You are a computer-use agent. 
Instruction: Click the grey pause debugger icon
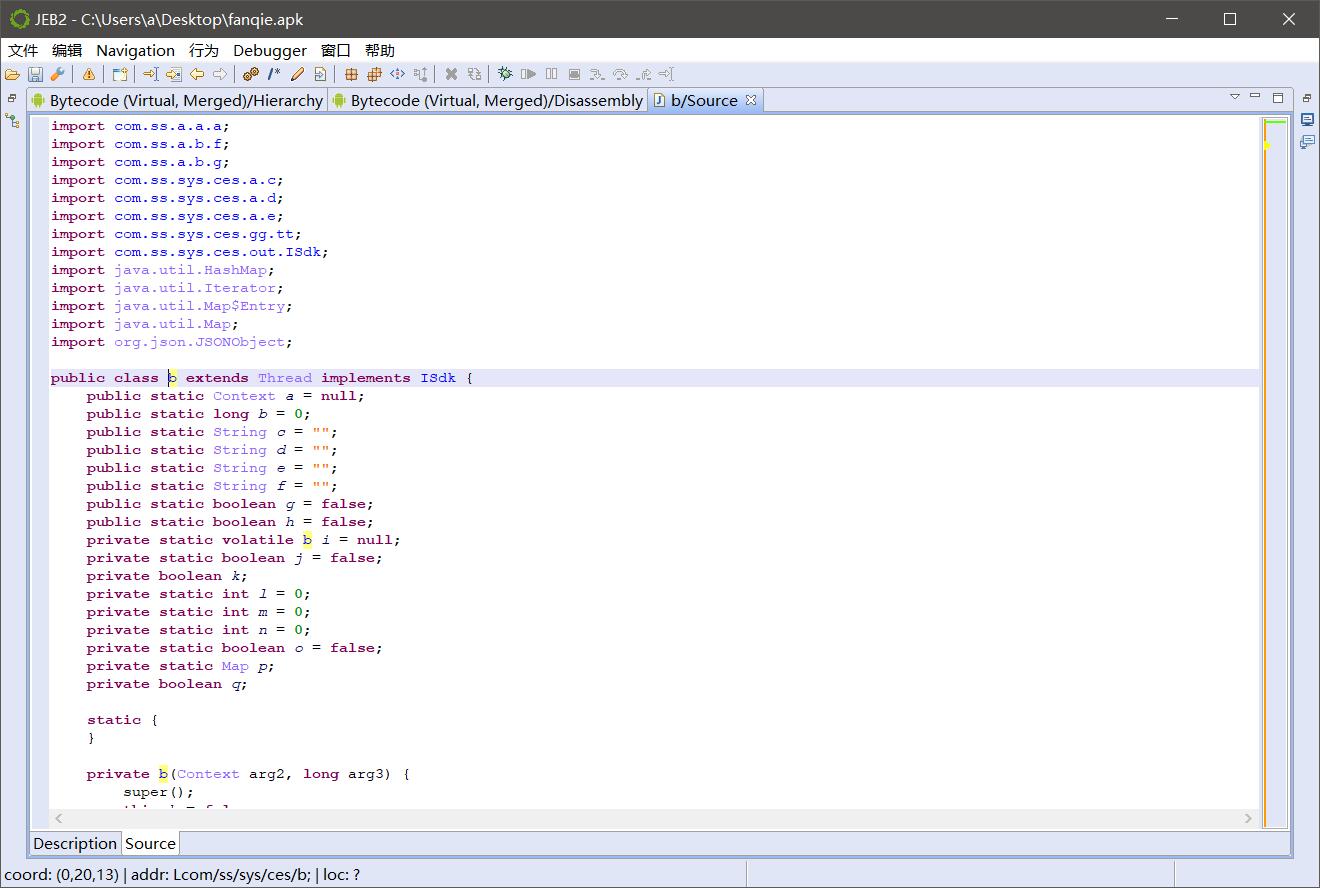551,74
